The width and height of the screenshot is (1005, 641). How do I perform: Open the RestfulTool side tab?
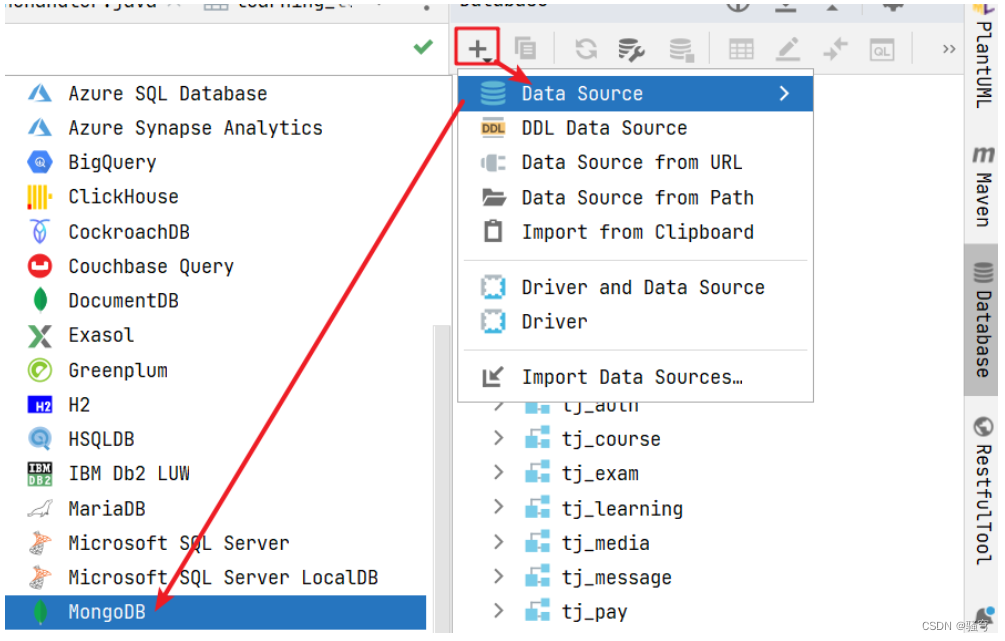pos(983,491)
